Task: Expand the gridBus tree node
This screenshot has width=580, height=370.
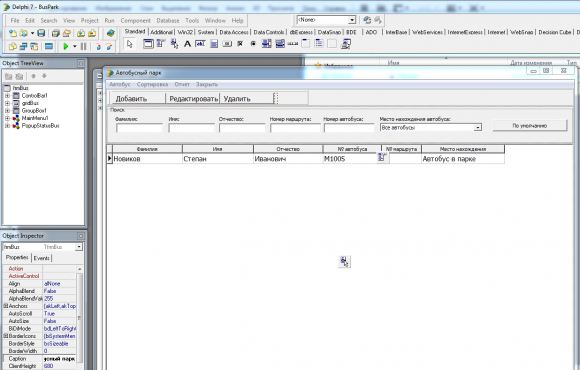Action: pos(7,103)
